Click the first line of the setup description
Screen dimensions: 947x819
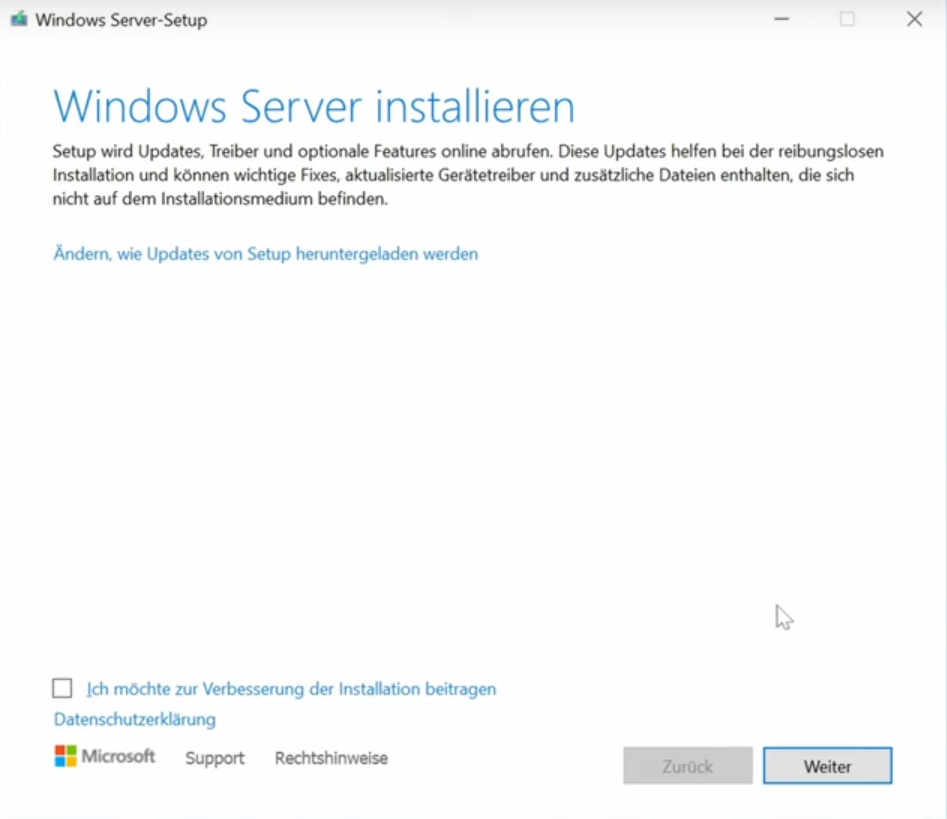468,152
